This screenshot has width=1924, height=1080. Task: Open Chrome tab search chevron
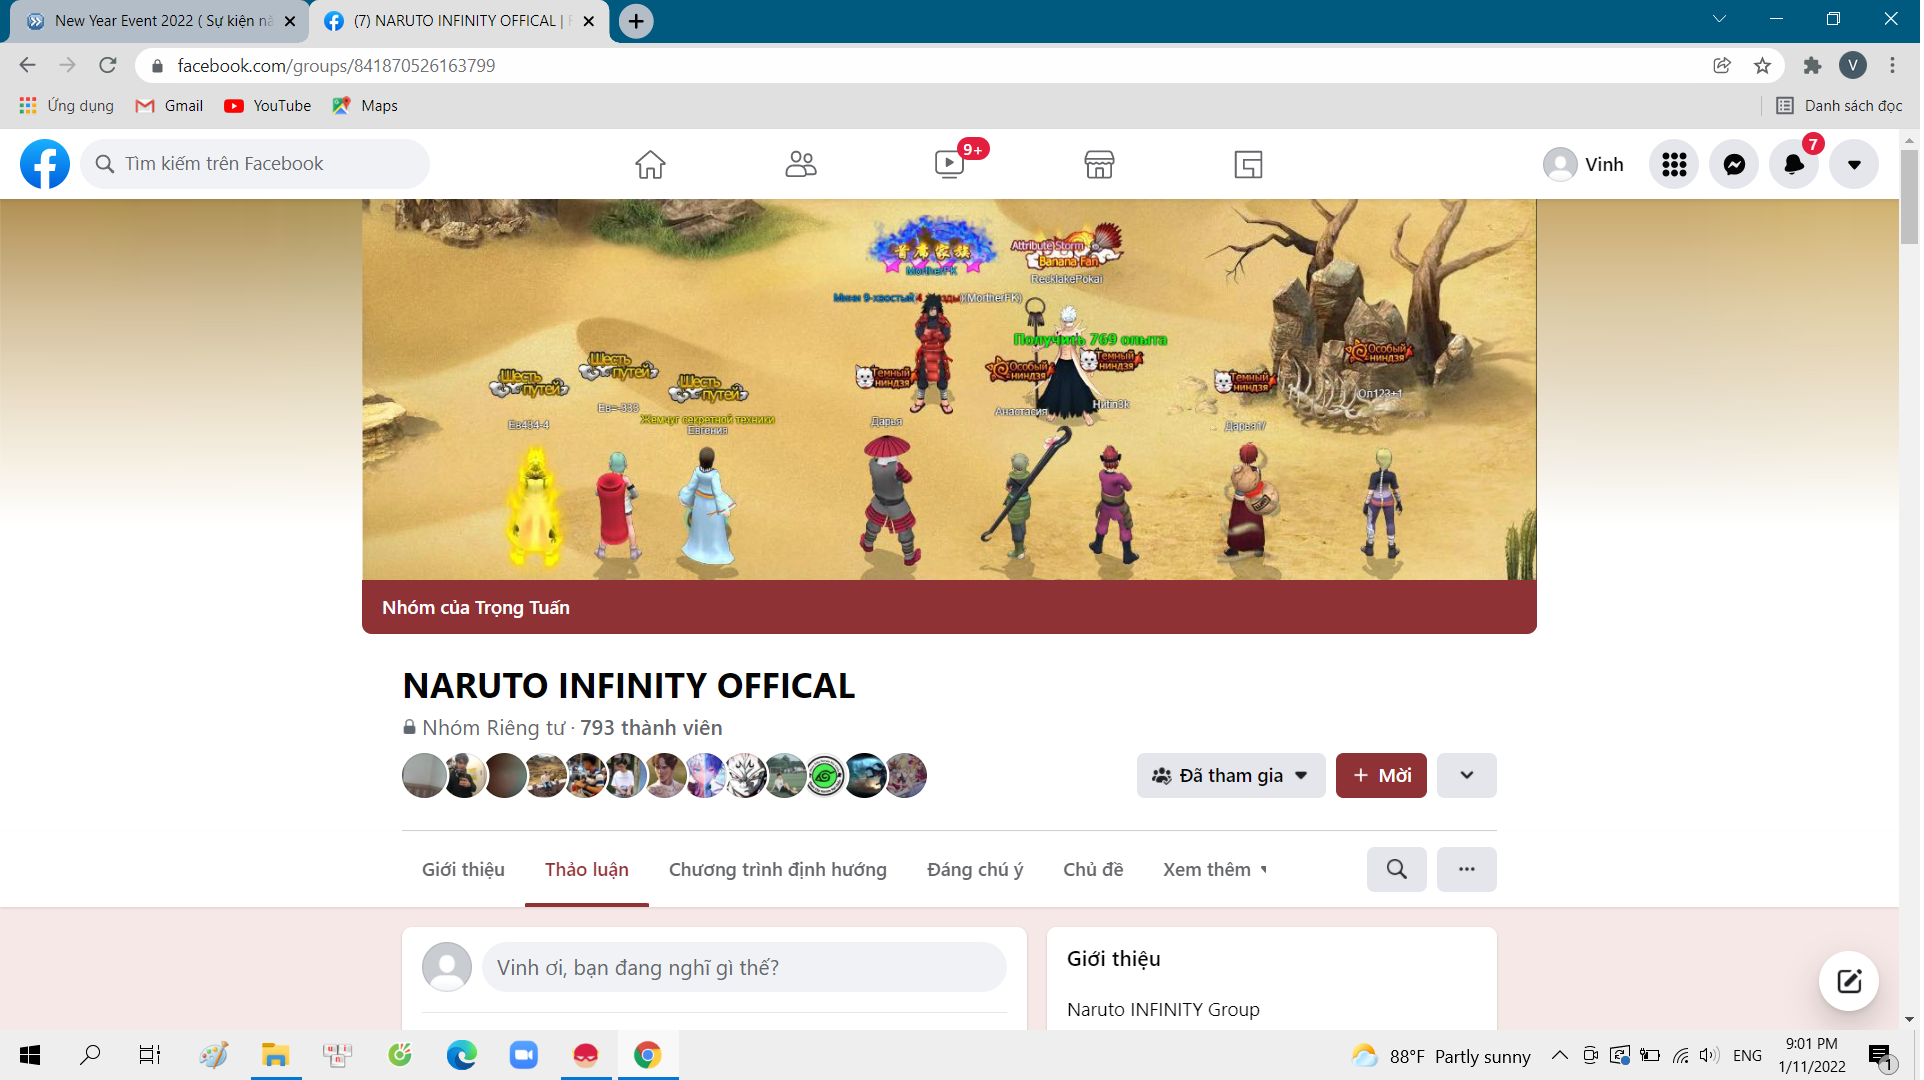pos(1719,19)
